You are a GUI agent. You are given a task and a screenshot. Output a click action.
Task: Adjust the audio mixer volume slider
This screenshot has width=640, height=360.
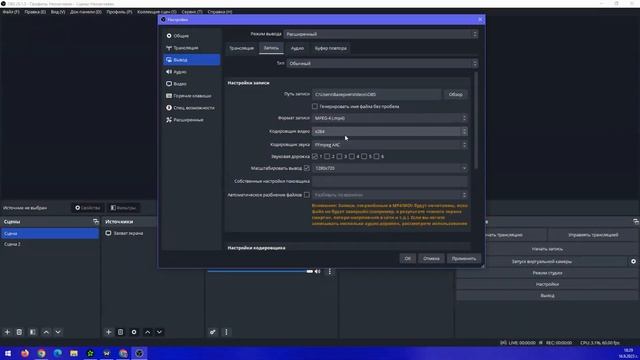tap(260, 271)
